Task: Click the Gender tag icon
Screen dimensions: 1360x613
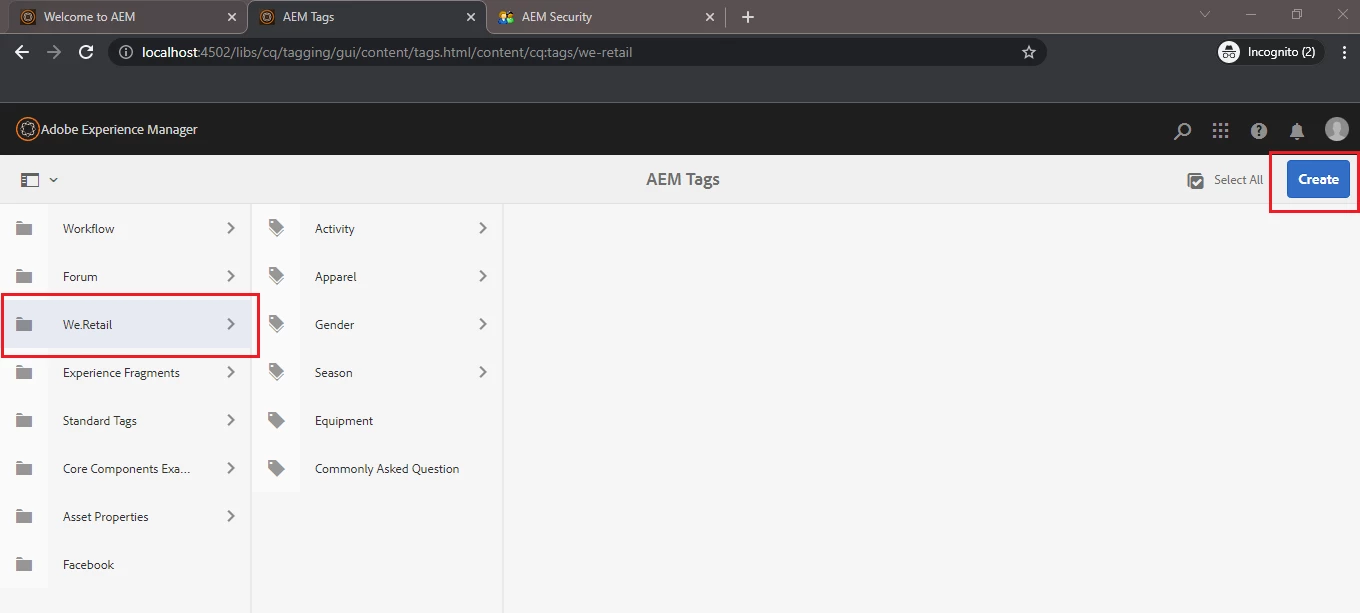Action: click(276, 324)
